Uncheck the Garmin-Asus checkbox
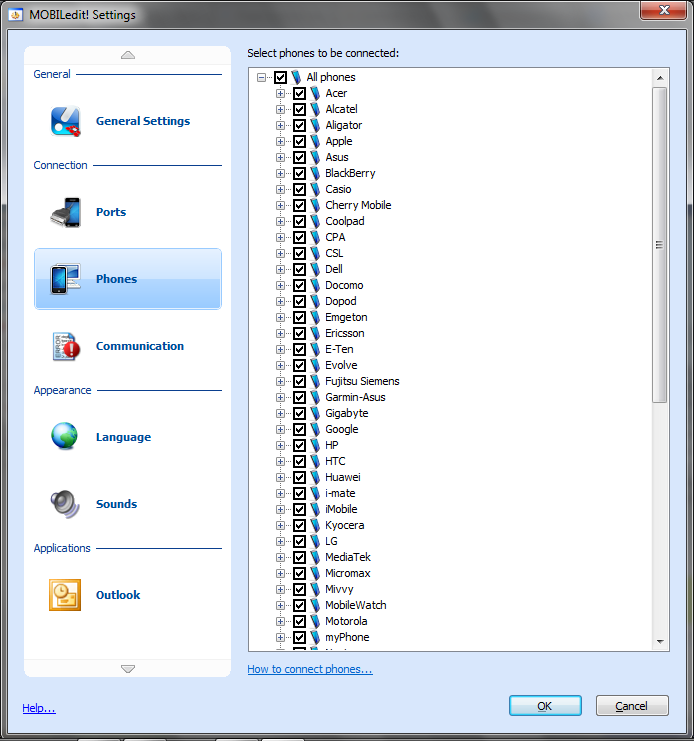This screenshot has height=741, width=694. tap(300, 397)
